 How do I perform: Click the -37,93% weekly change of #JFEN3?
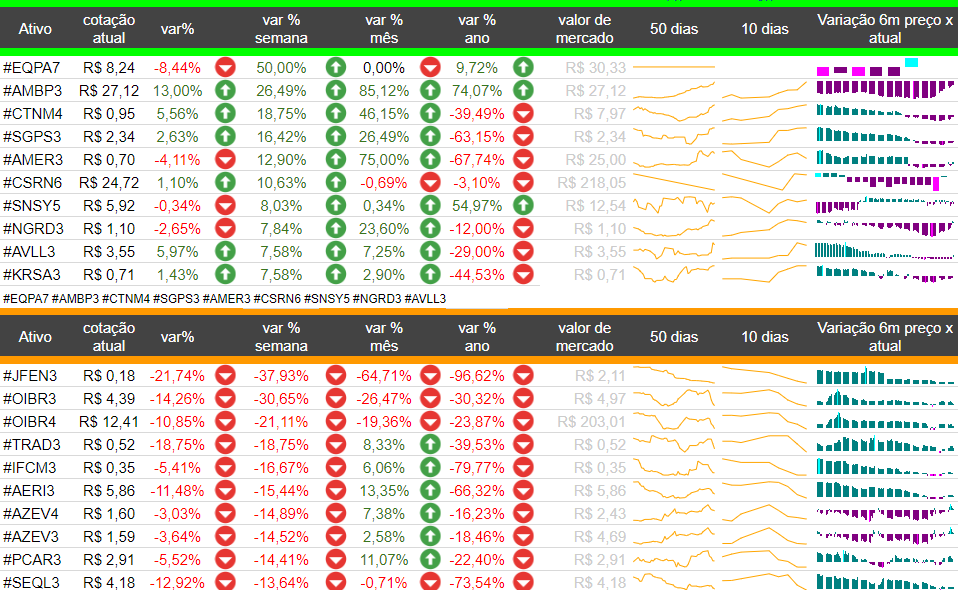[281, 376]
